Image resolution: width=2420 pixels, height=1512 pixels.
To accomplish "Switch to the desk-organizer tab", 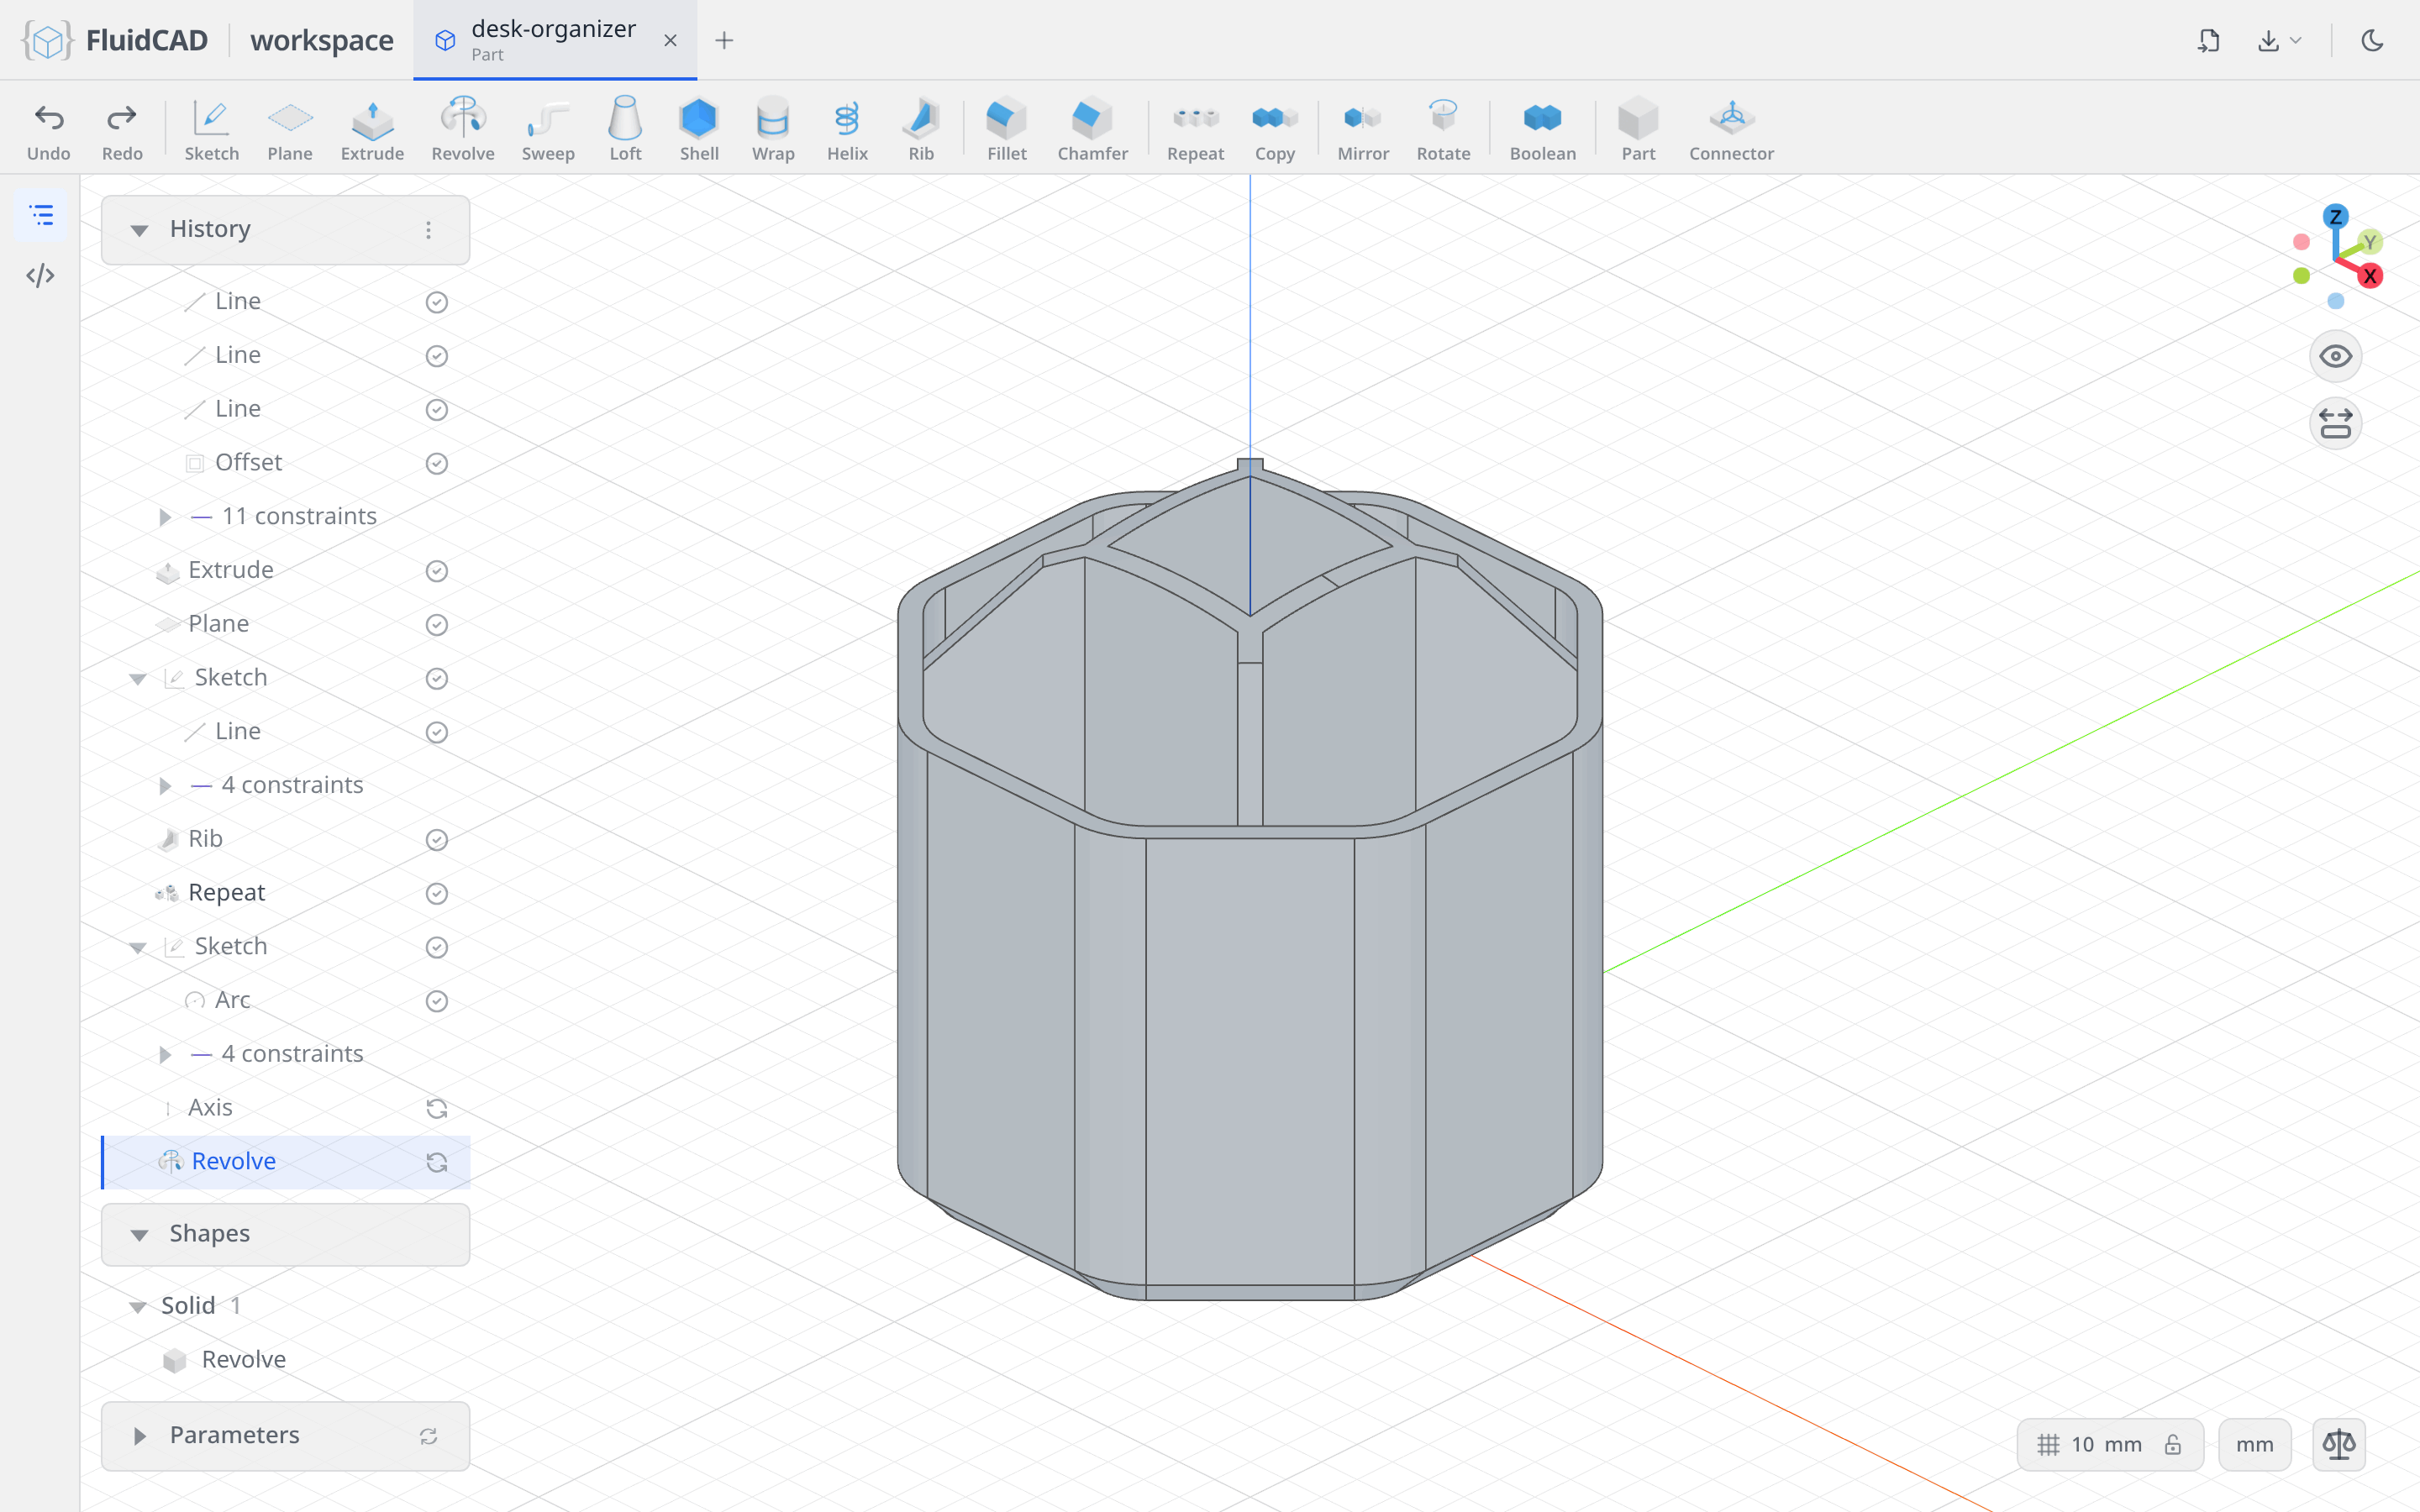I will 555,40.
